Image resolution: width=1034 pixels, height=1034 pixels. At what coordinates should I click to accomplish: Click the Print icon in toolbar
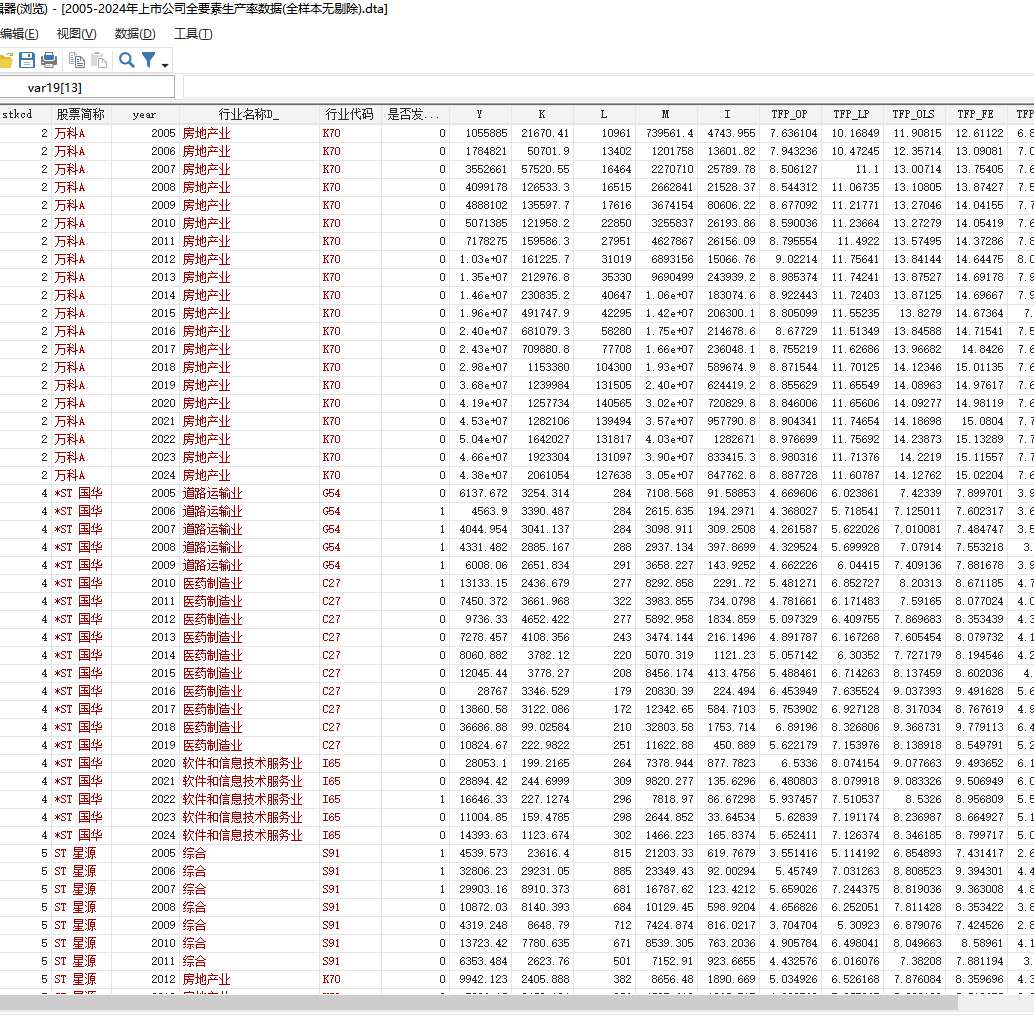pyautogui.click(x=49, y=60)
